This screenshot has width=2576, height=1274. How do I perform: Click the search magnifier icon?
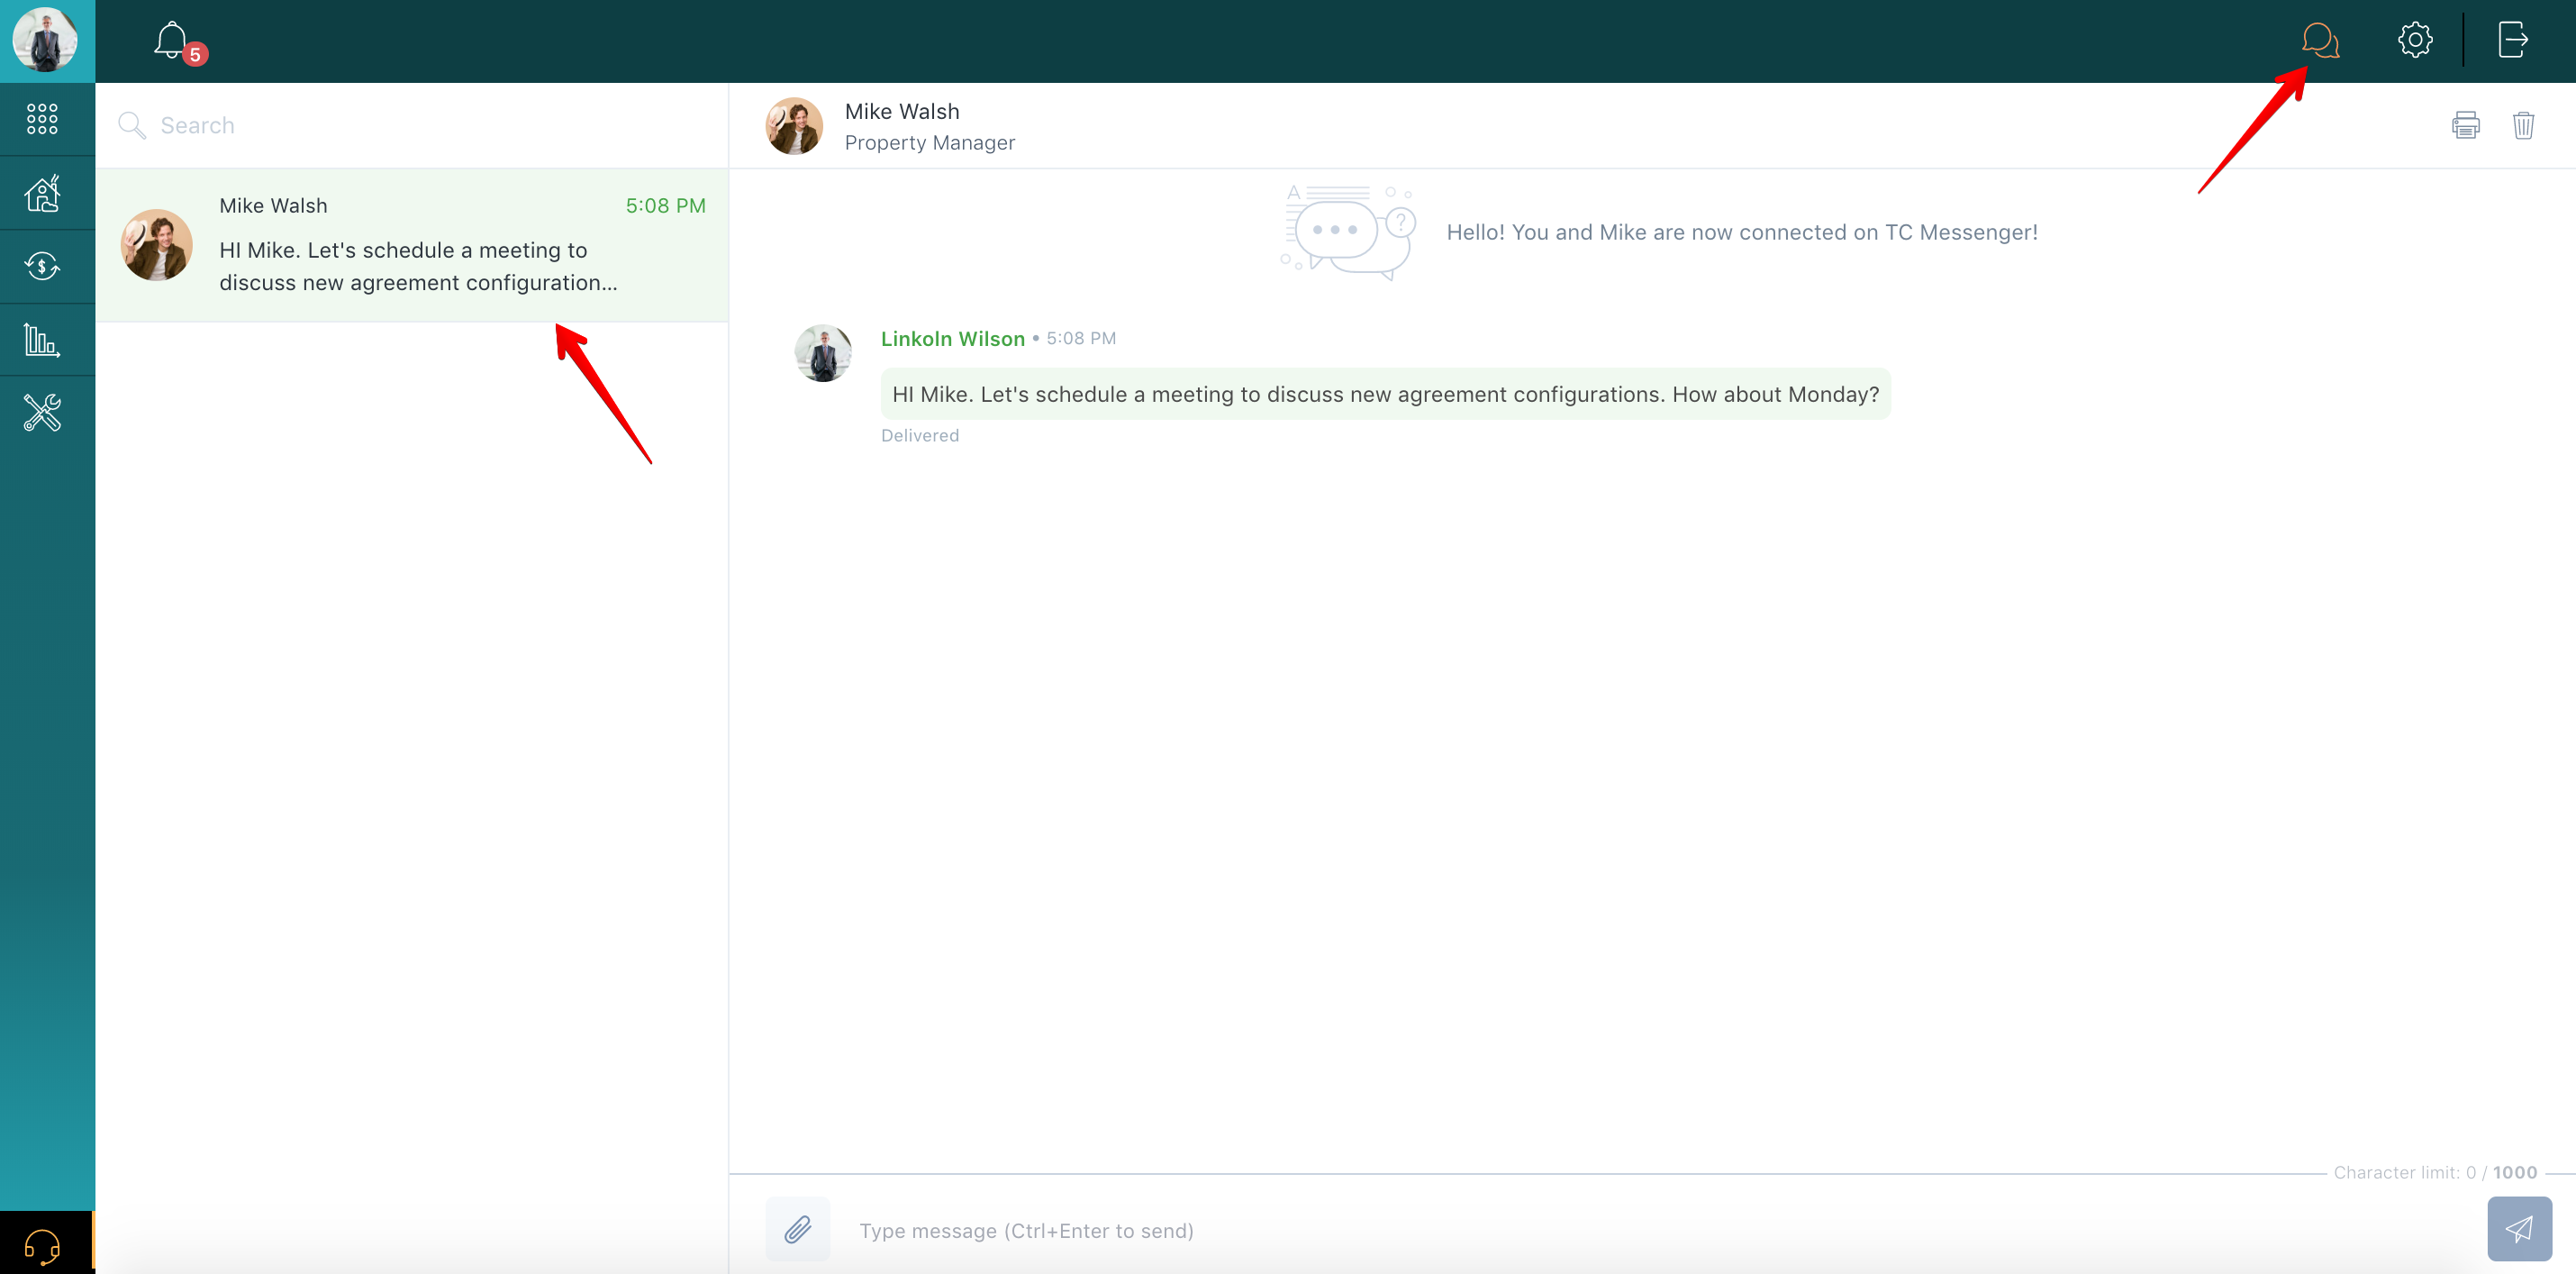(x=132, y=125)
